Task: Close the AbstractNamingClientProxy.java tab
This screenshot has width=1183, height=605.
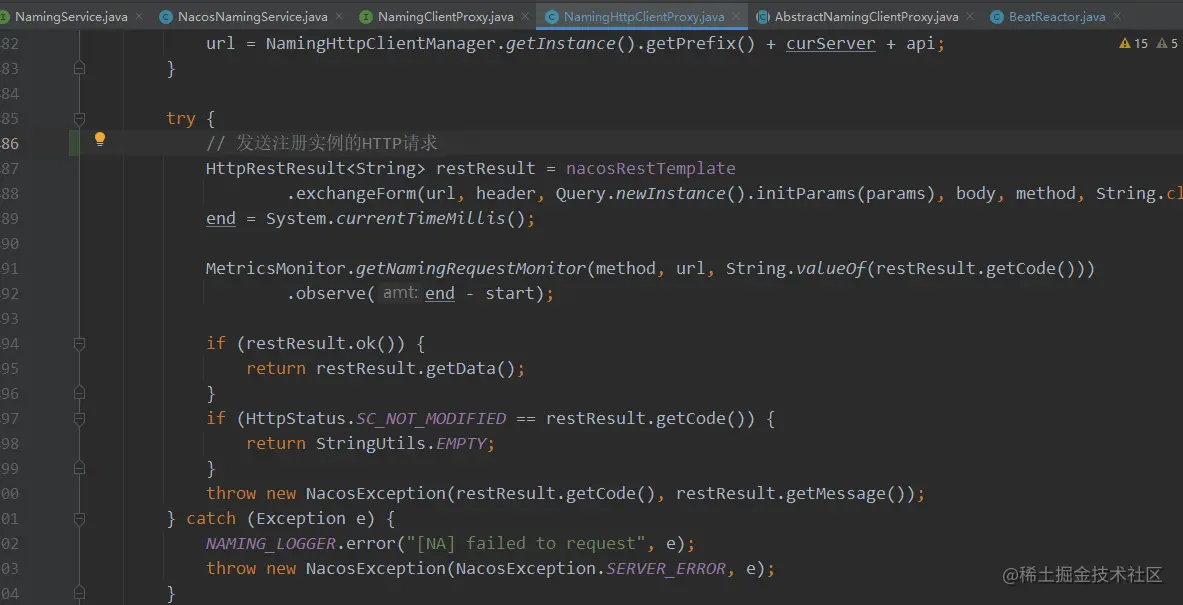Action: tap(969, 17)
